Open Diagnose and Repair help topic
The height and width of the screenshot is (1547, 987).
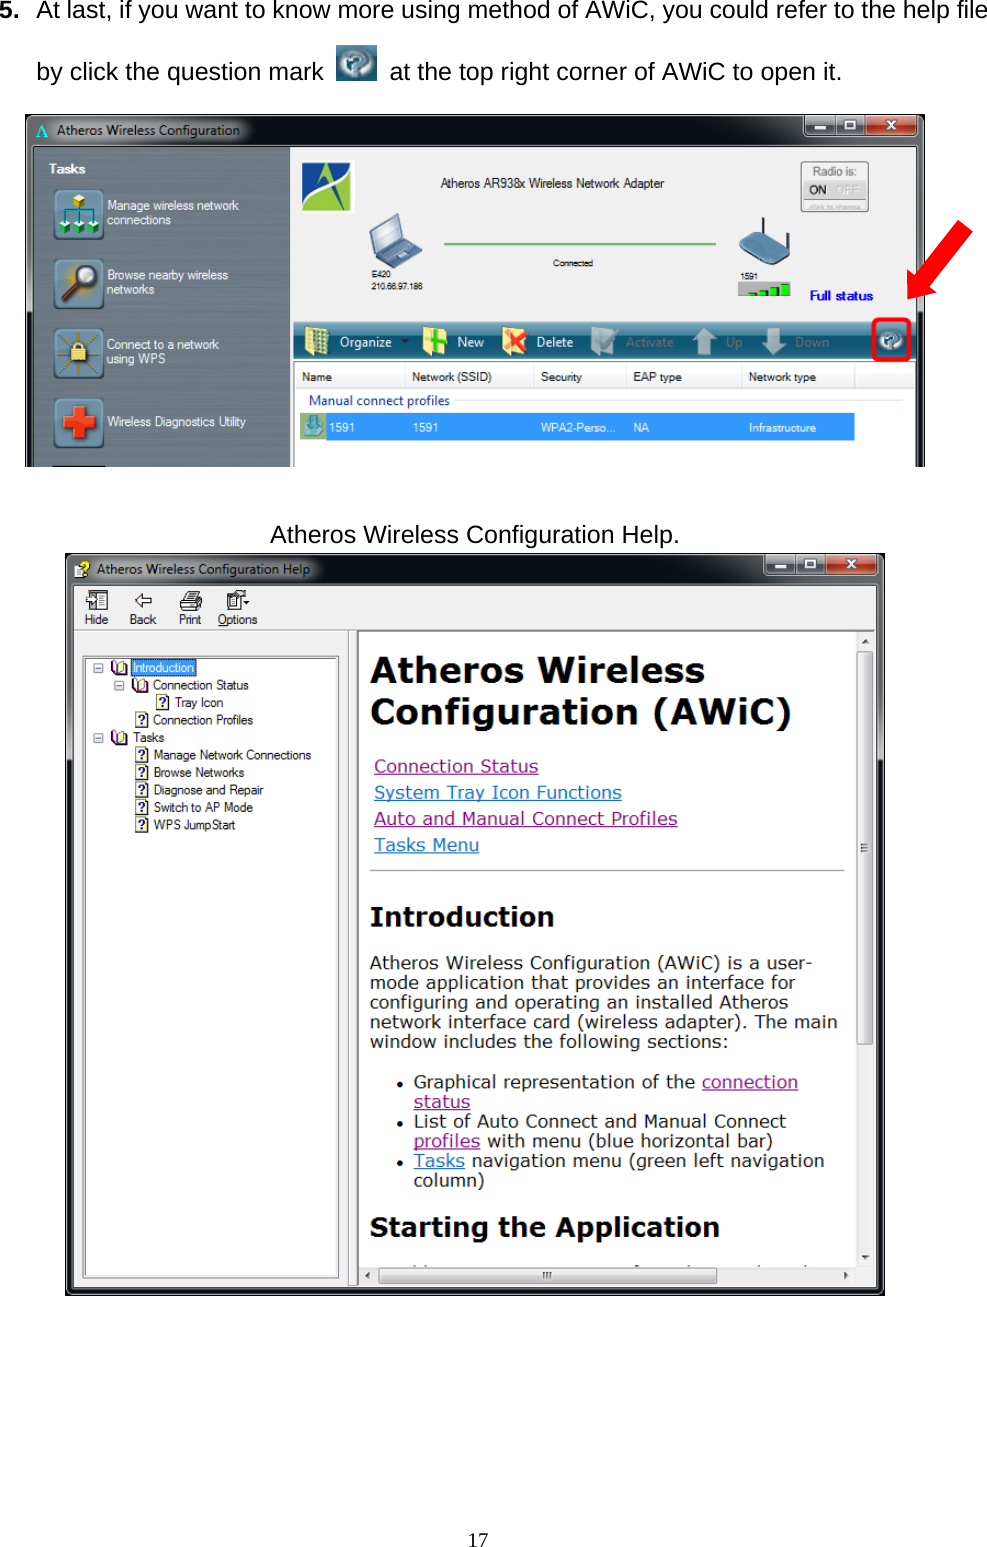208,790
